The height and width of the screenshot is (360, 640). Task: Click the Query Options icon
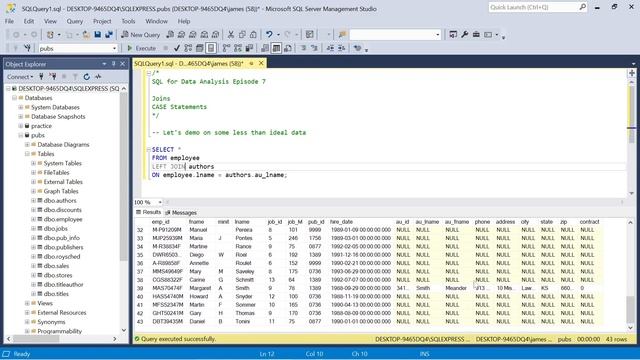click(x=200, y=48)
